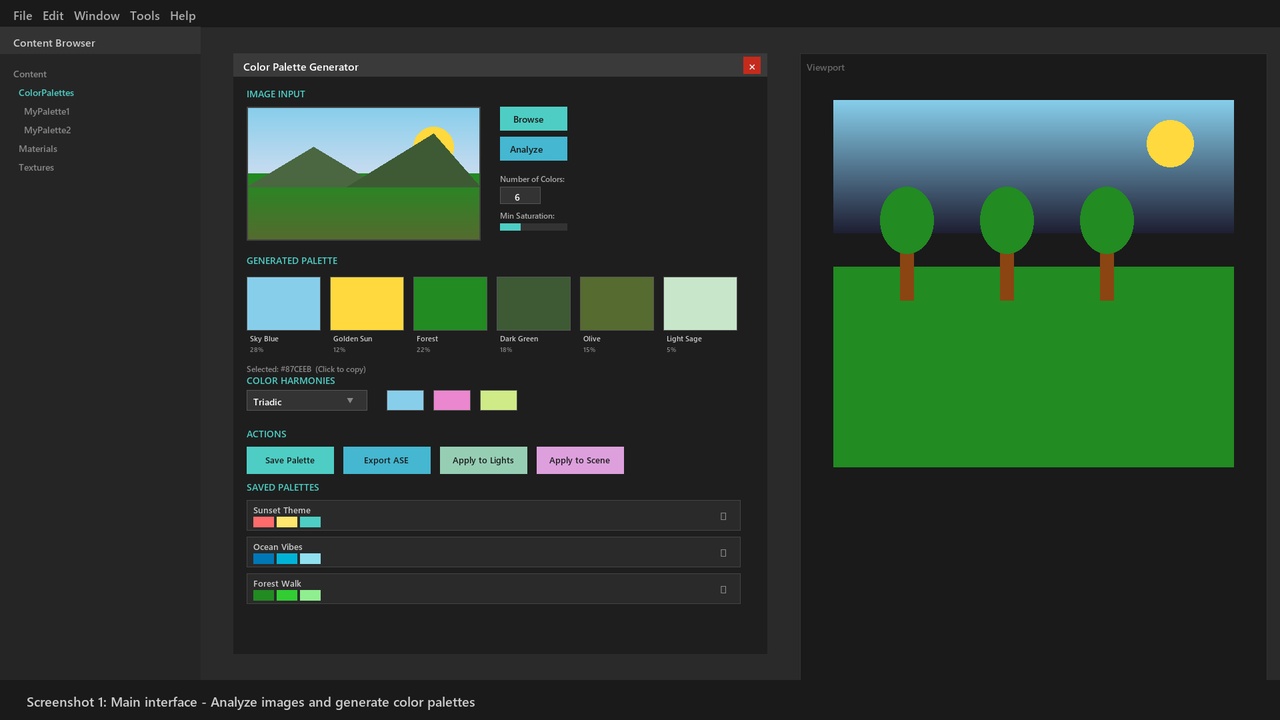The width and height of the screenshot is (1280, 720).
Task: Pick the lime harmony color swatch
Action: coord(498,400)
